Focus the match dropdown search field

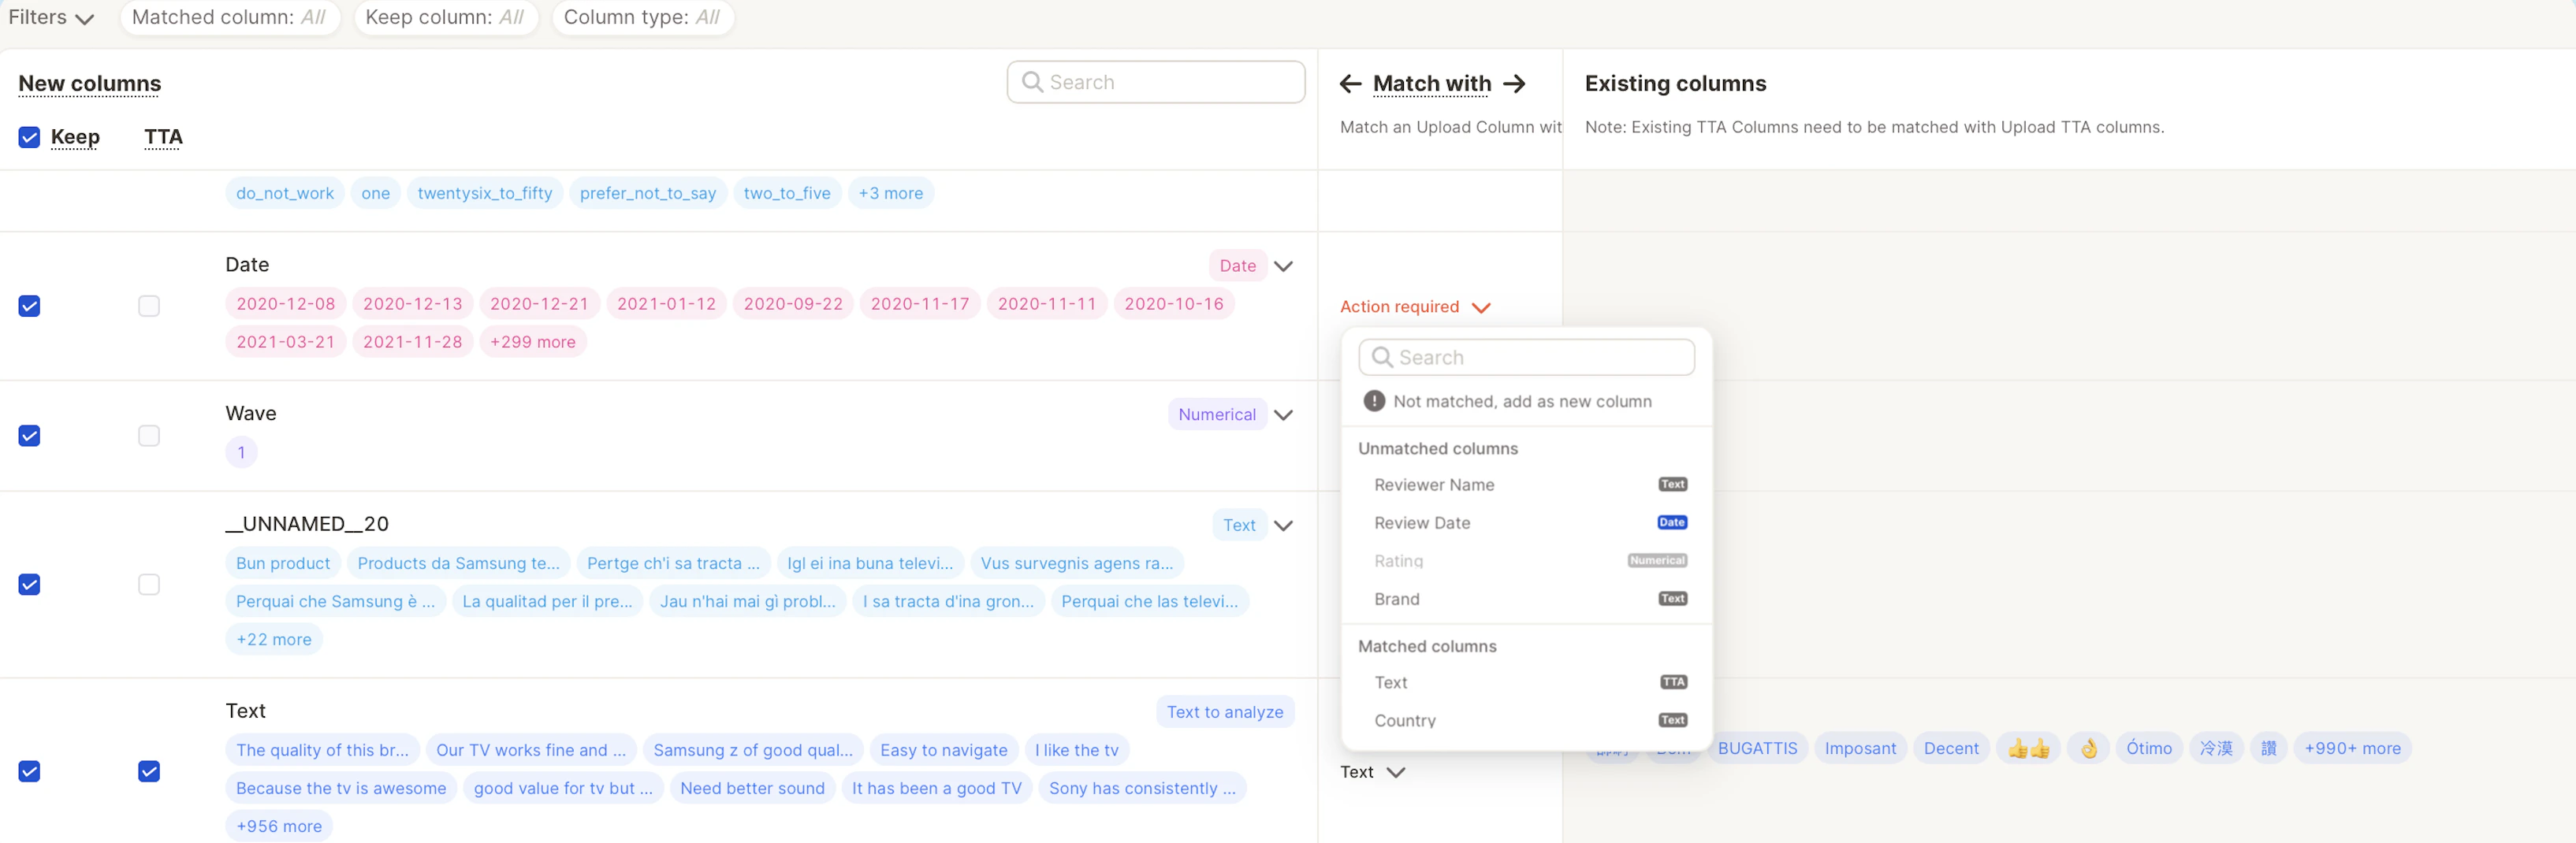(1526, 357)
